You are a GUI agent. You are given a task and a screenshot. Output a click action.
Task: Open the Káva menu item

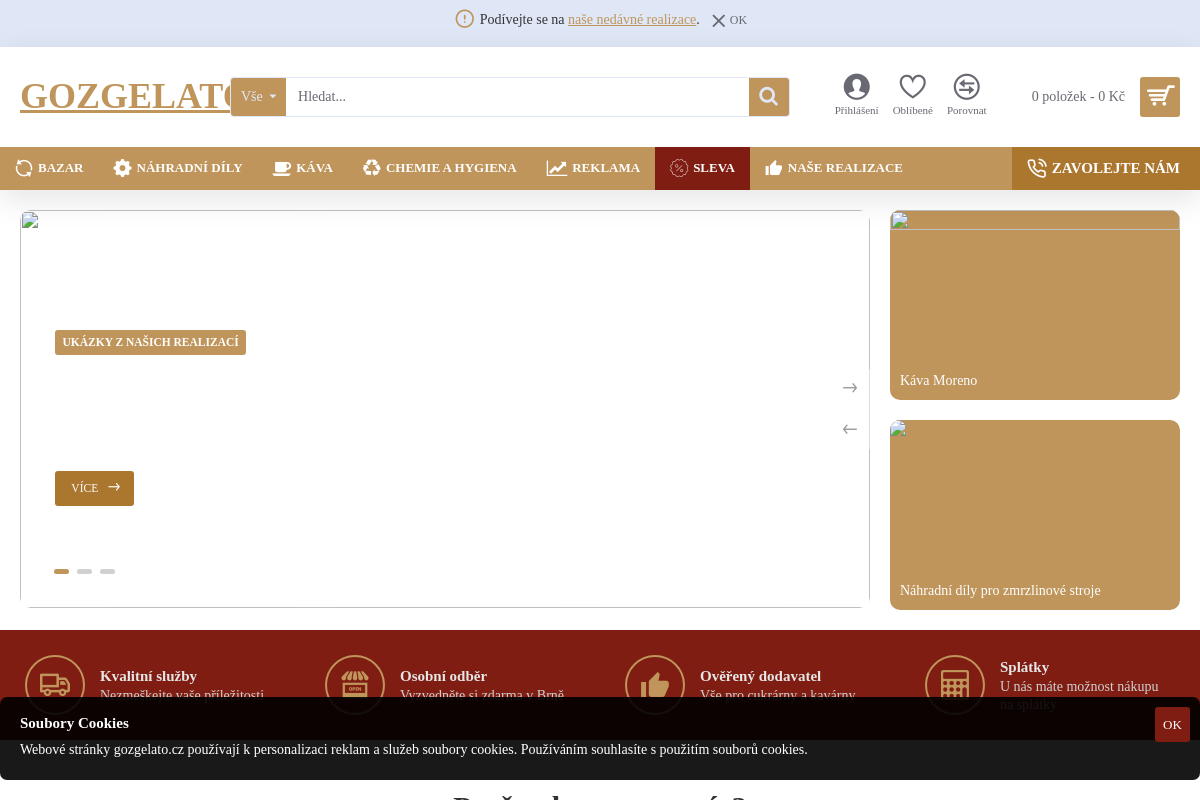tap(303, 168)
